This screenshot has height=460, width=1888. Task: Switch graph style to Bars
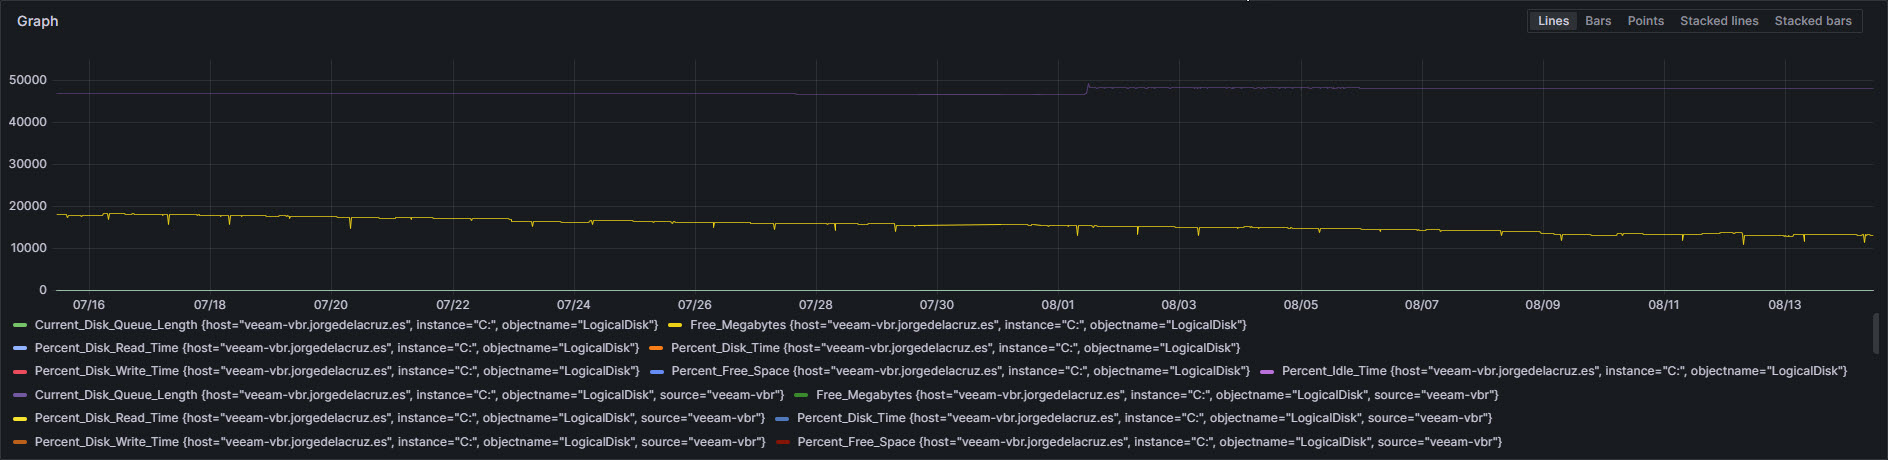click(x=1598, y=21)
